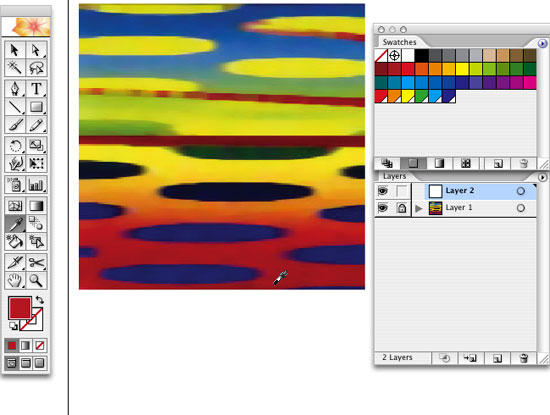Switch to Gradient fill mode button
Image resolution: width=550 pixels, height=415 pixels.
(x=26, y=346)
